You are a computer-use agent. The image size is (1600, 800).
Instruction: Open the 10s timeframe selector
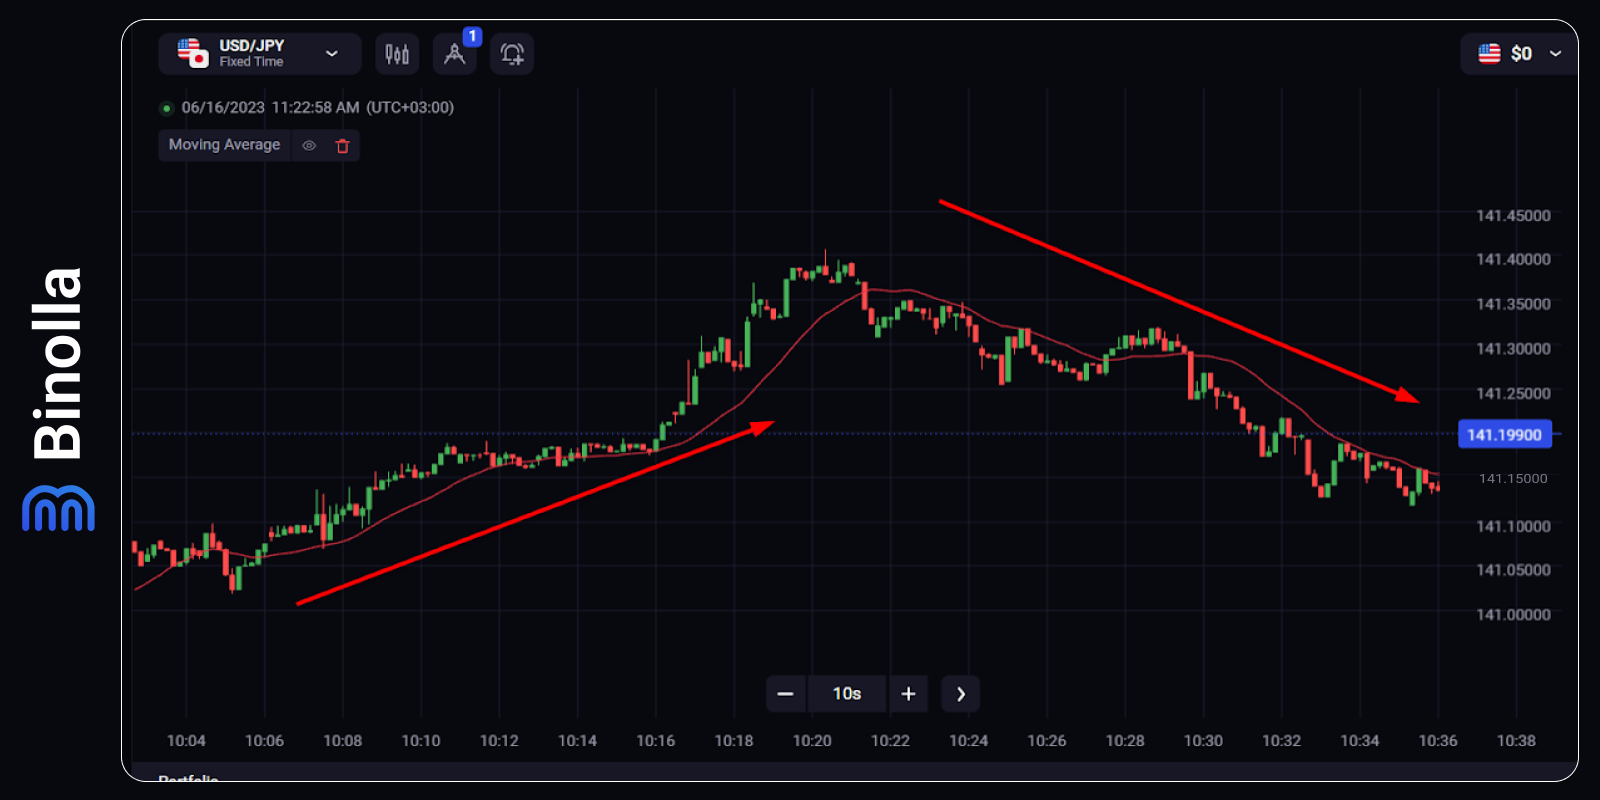click(x=847, y=693)
